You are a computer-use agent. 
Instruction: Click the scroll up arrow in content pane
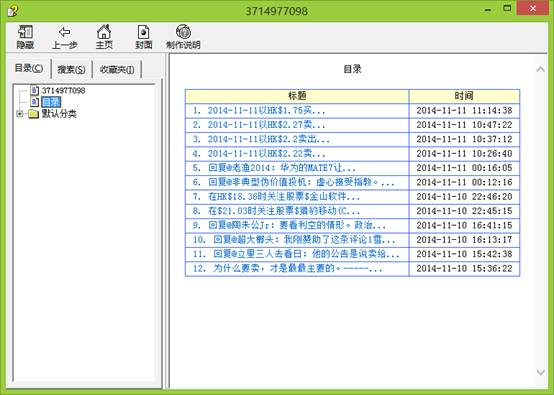tap(540, 69)
